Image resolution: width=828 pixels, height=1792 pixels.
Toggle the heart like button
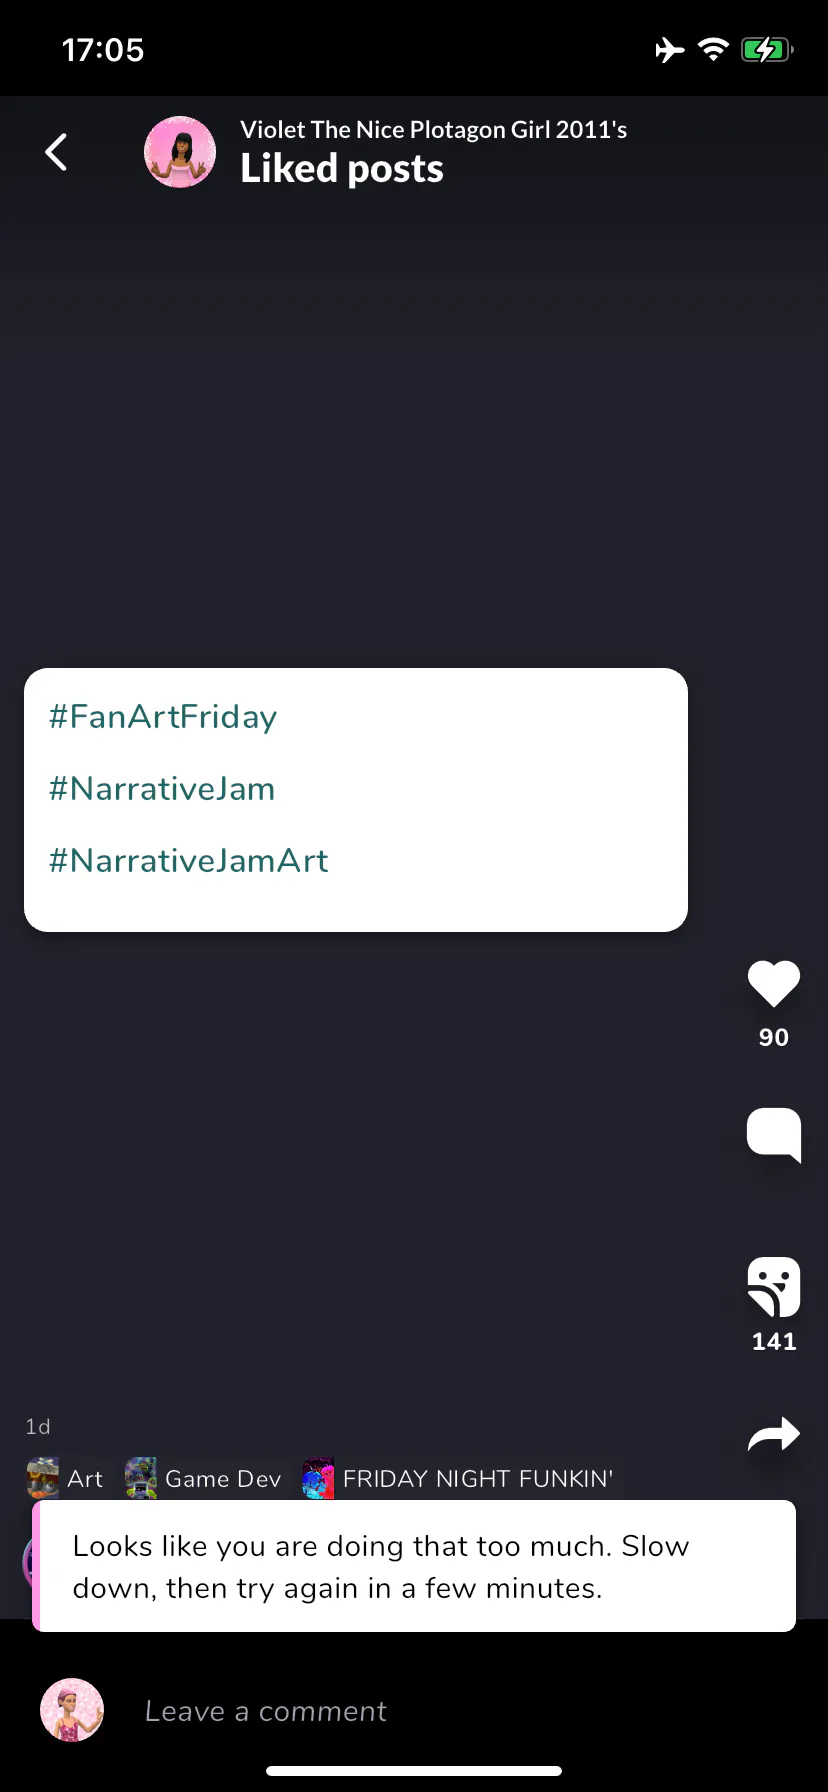pos(774,983)
